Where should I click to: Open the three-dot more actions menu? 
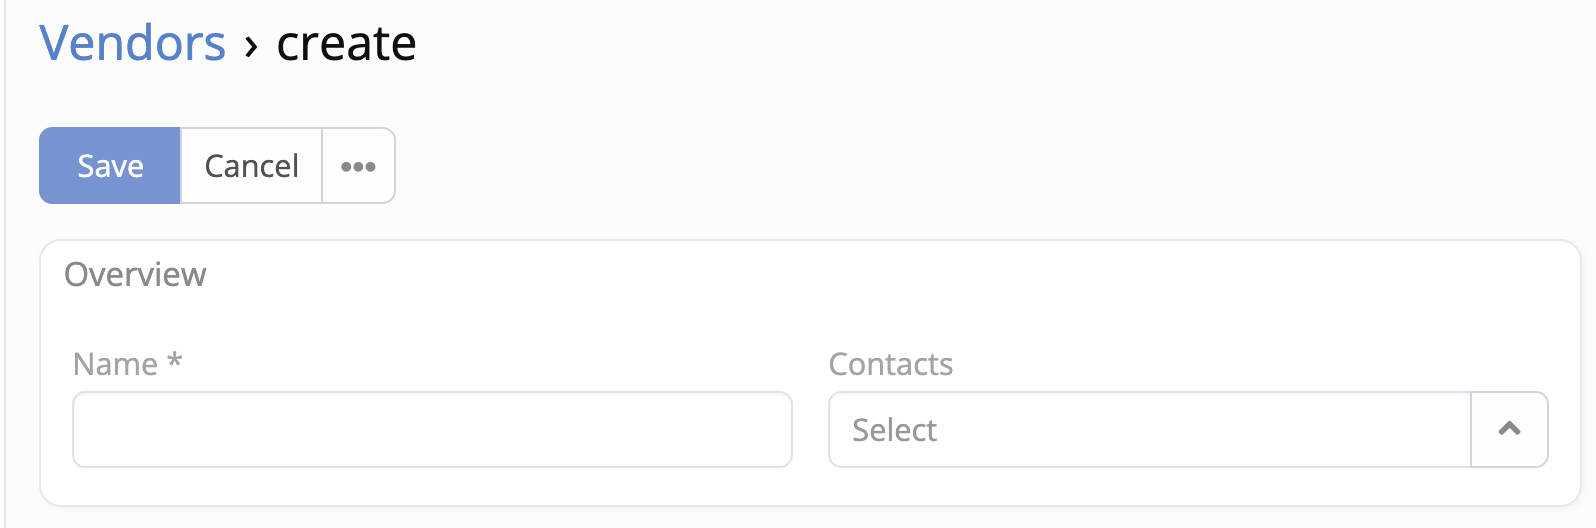tap(358, 166)
